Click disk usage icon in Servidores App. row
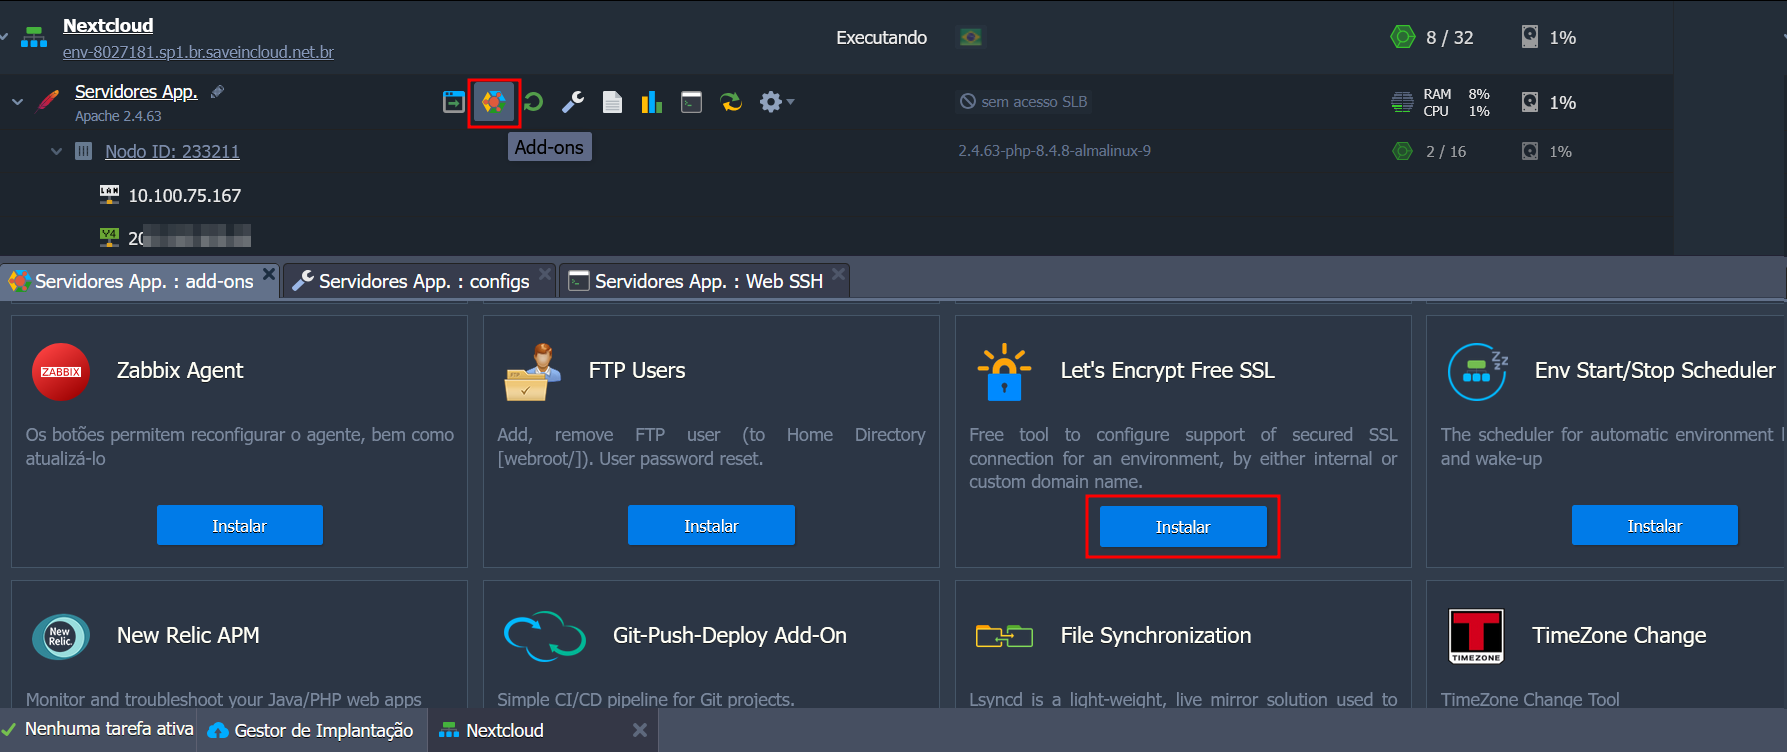 1530,101
